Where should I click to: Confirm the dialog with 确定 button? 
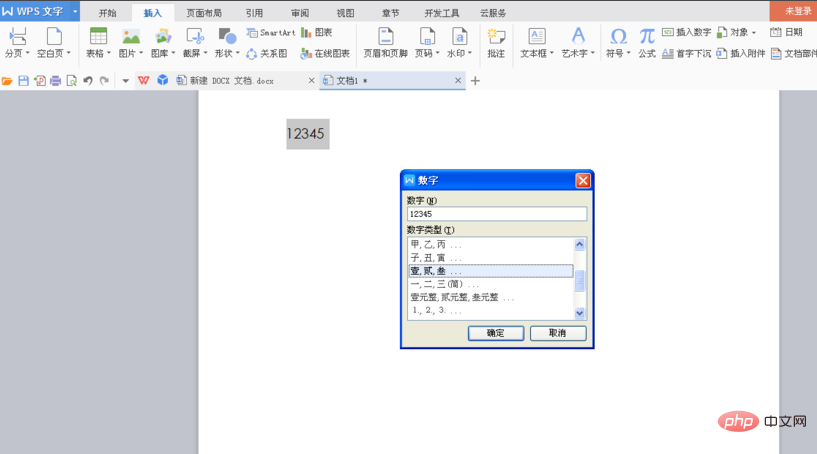pos(495,333)
